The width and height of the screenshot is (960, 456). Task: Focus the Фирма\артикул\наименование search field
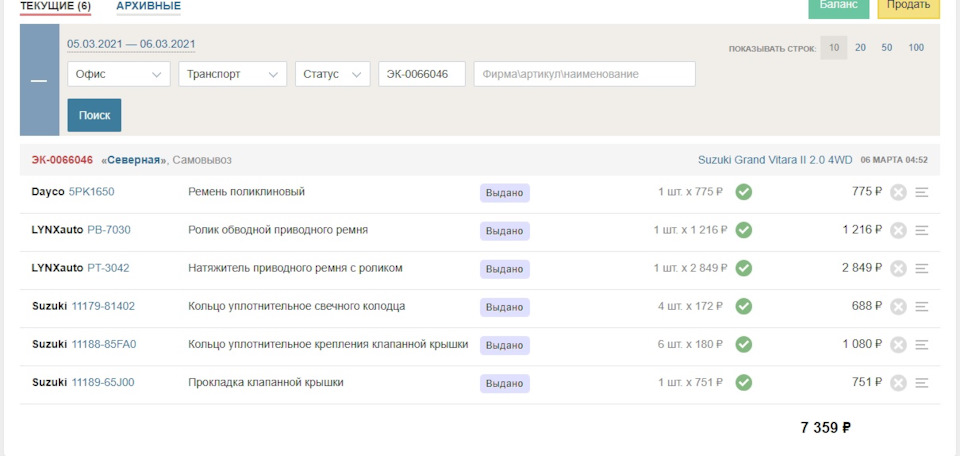584,74
